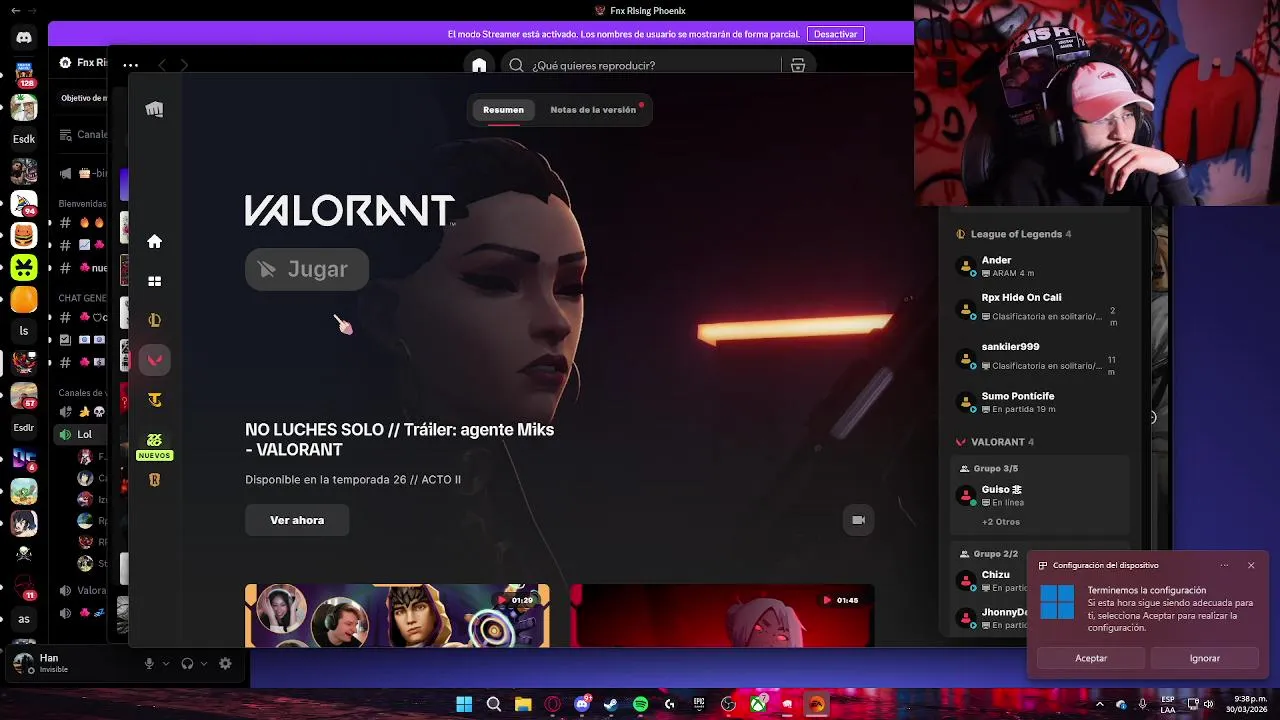
Task: Click the Jugar play button
Action: pyautogui.click(x=307, y=269)
